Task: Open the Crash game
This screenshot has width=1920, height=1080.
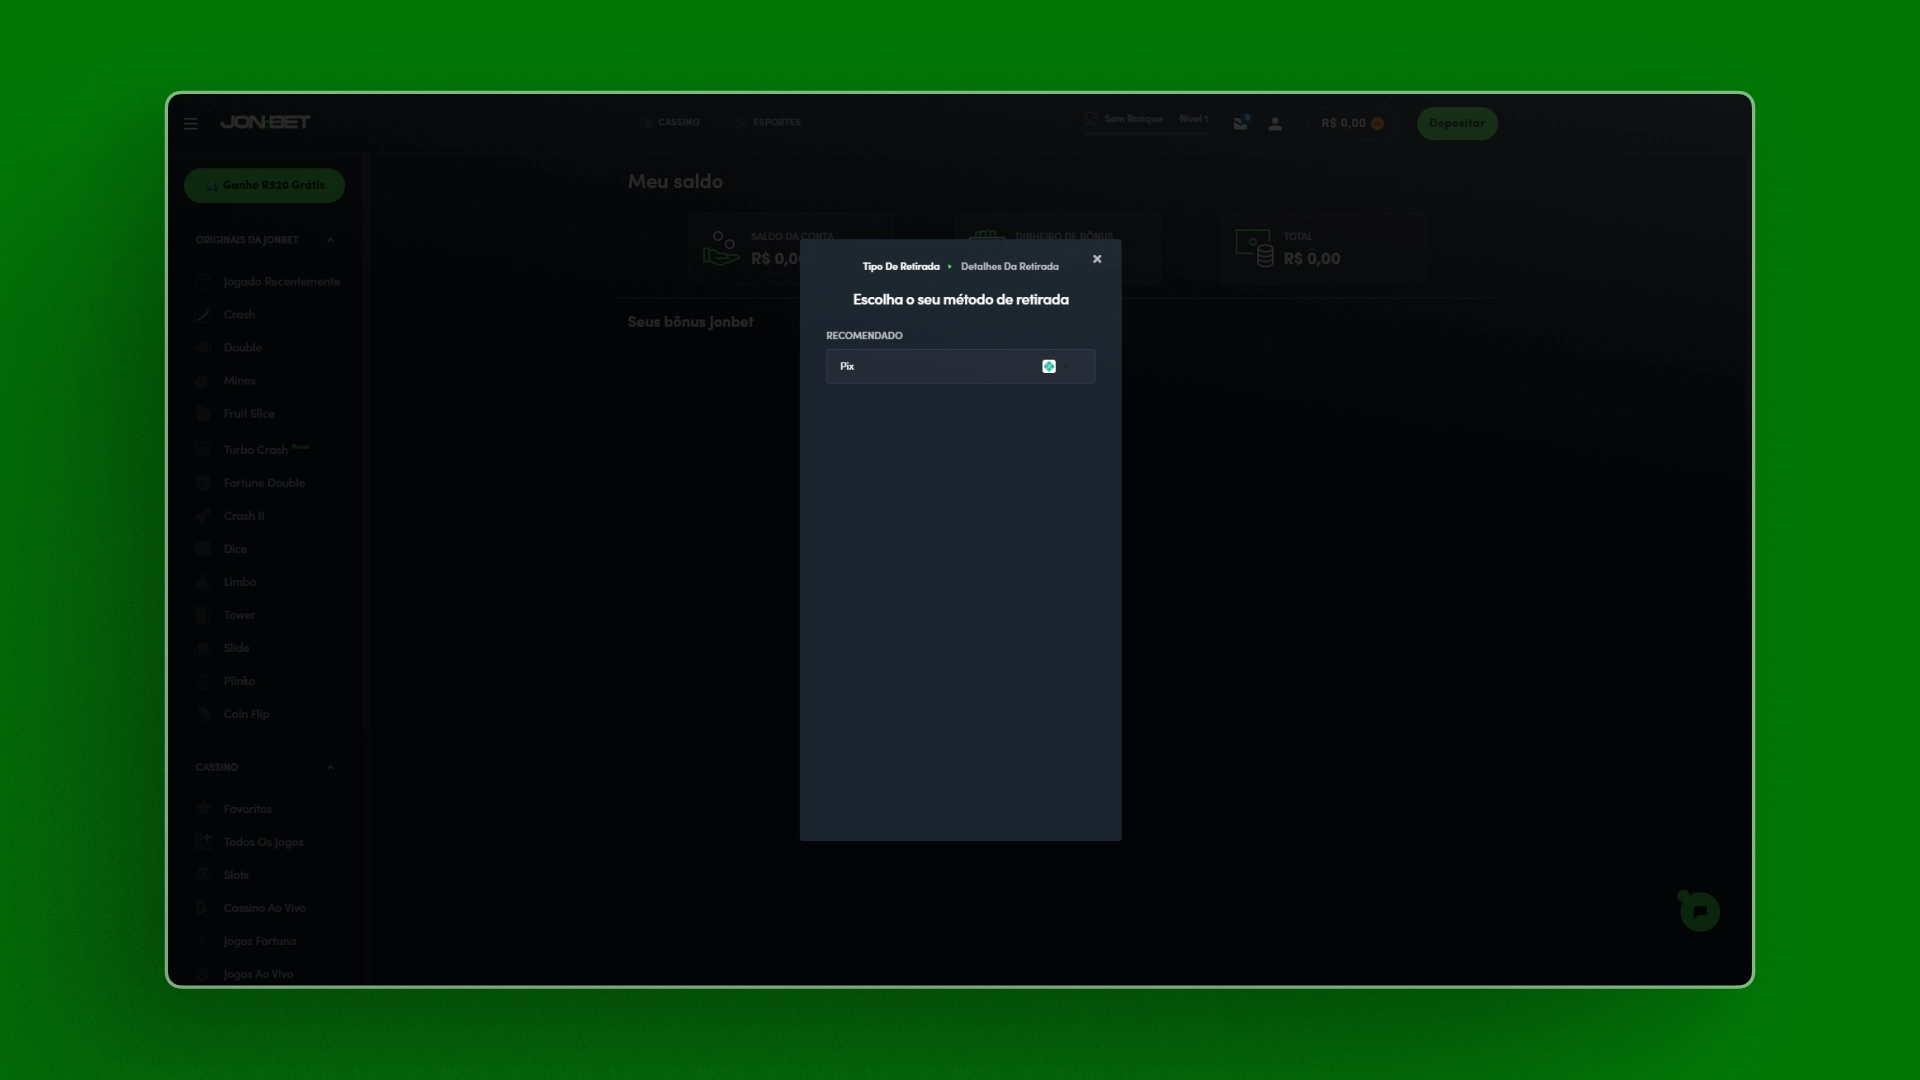Action: (x=226, y=315)
